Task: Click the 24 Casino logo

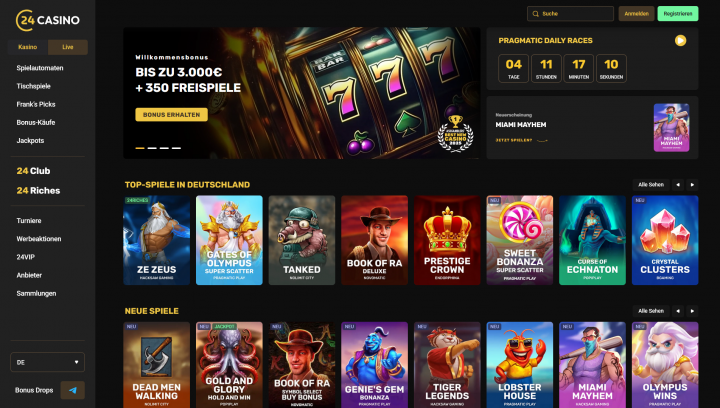Action: point(48,20)
